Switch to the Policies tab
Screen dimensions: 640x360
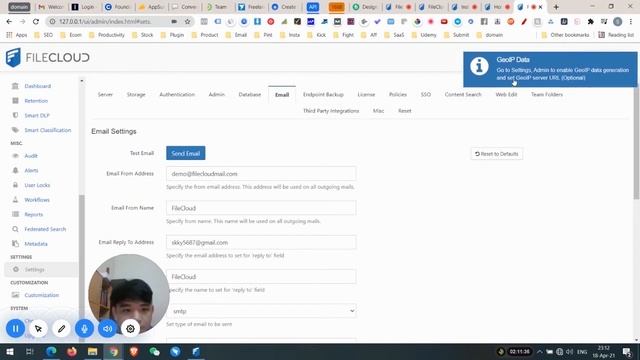(398, 94)
